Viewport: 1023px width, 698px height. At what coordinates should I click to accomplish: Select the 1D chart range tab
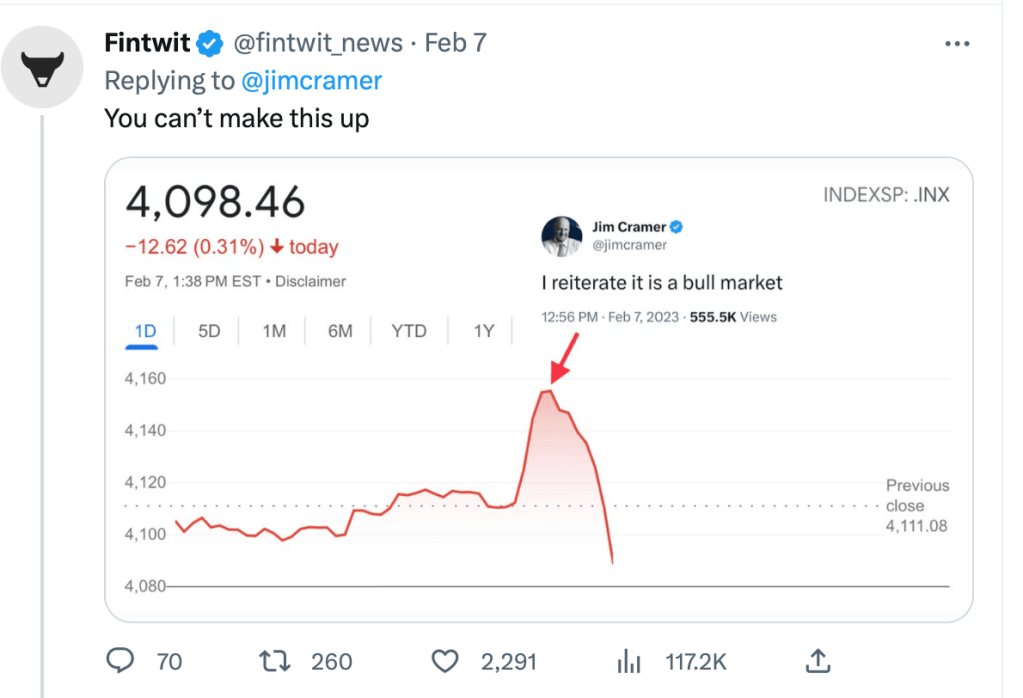[144, 331]
